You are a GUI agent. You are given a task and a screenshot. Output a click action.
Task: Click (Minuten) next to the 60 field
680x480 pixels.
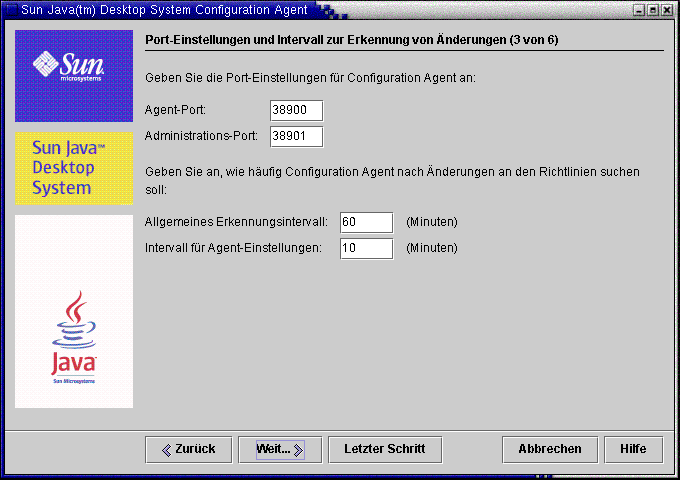(x=432, y=222)
